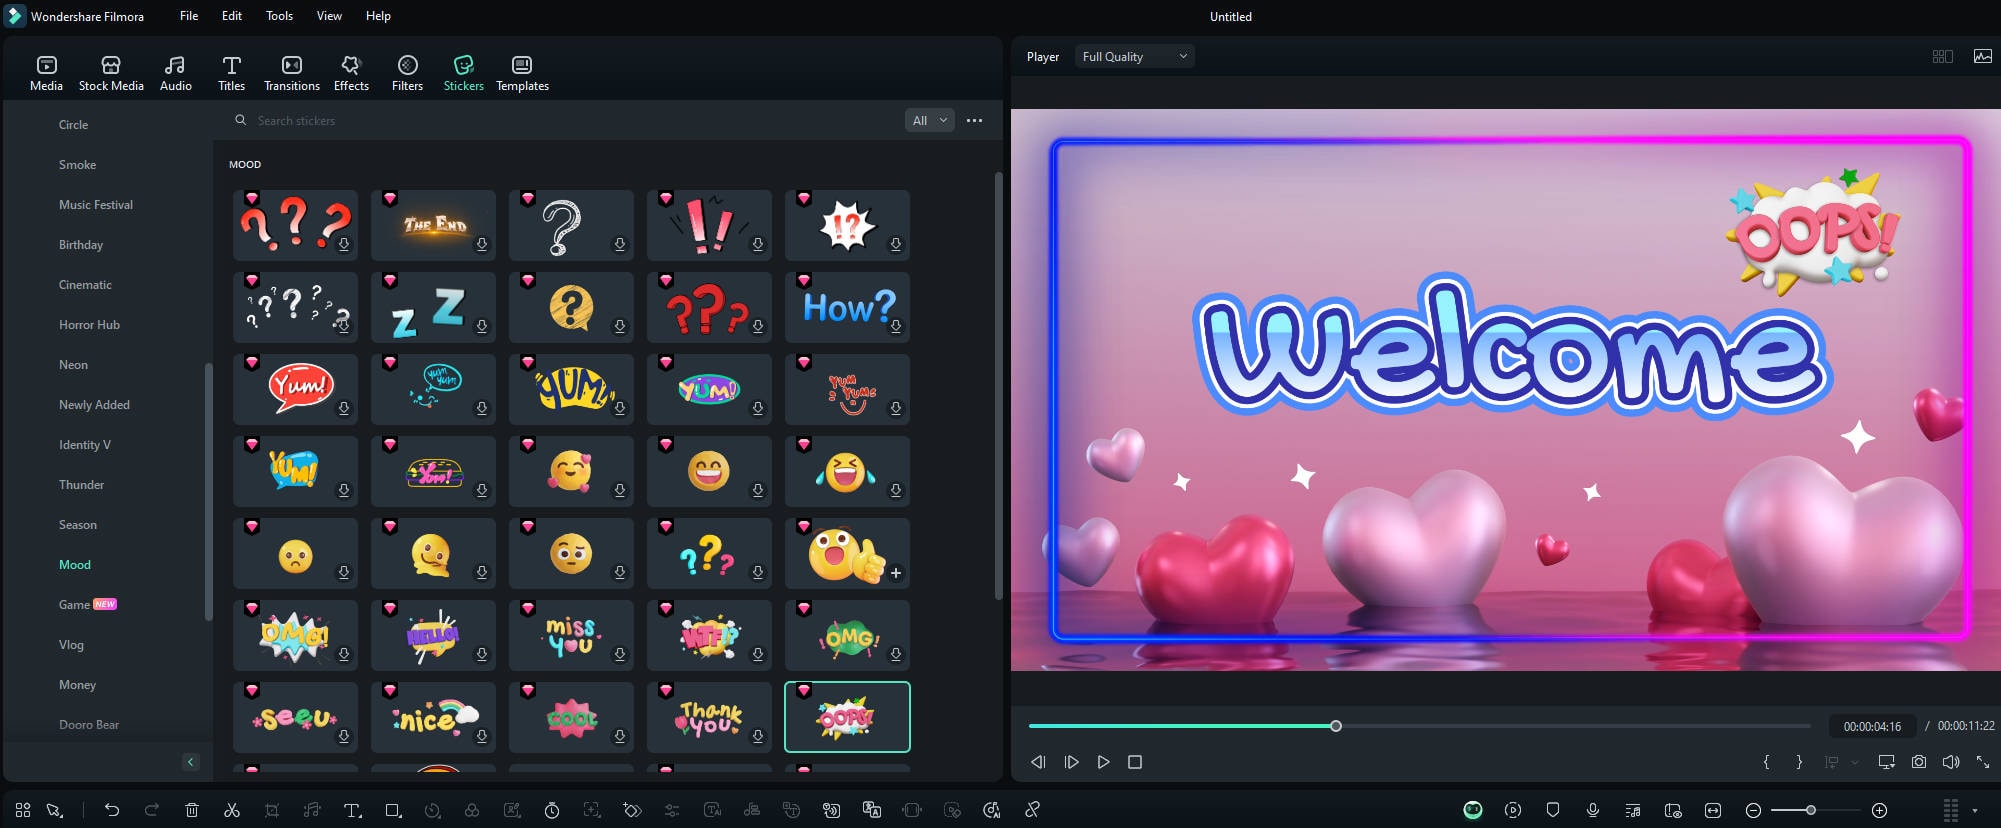Screen dimensions: 2001x828
Task: Zoom out timeline with minus button
Action: [x=1753, y=810]
